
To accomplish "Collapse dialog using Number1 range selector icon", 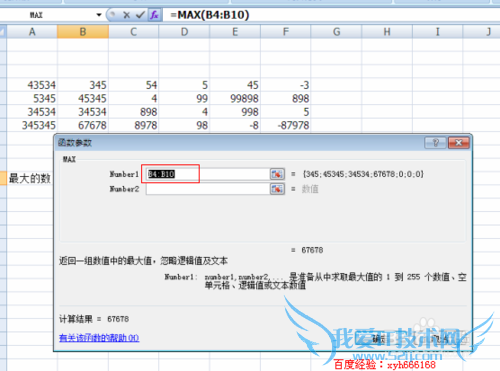I will (x=277, y=174).
